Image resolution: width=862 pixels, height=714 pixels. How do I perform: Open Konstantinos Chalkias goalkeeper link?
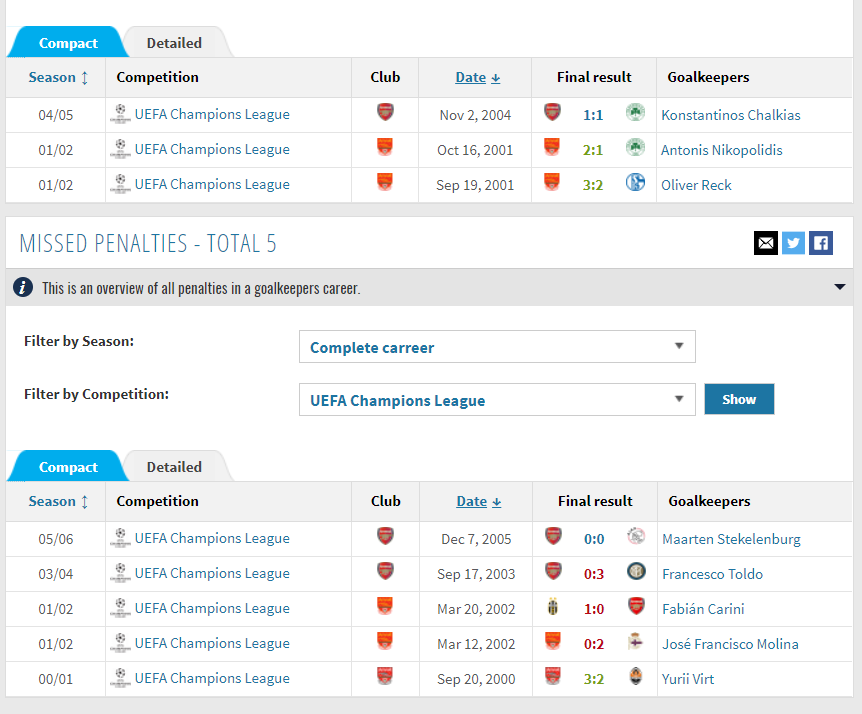click(730, 115)
